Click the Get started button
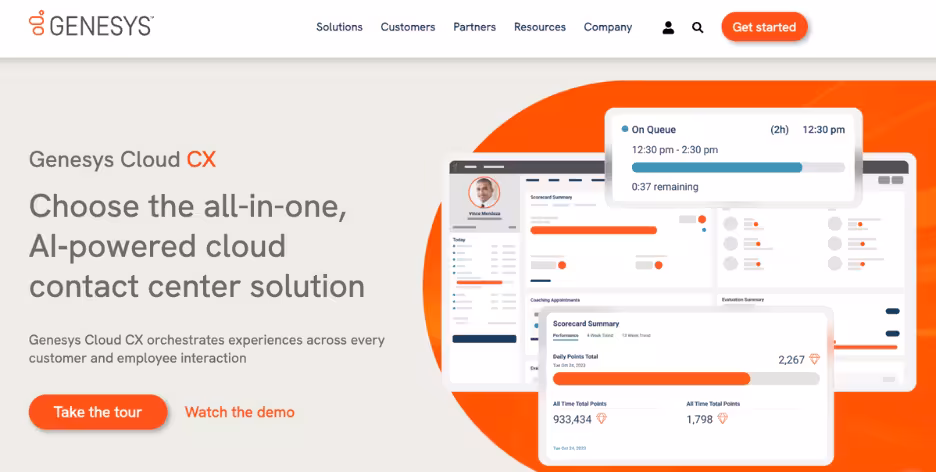The height and width of the screenshot is (472, 936). point(764,27)
